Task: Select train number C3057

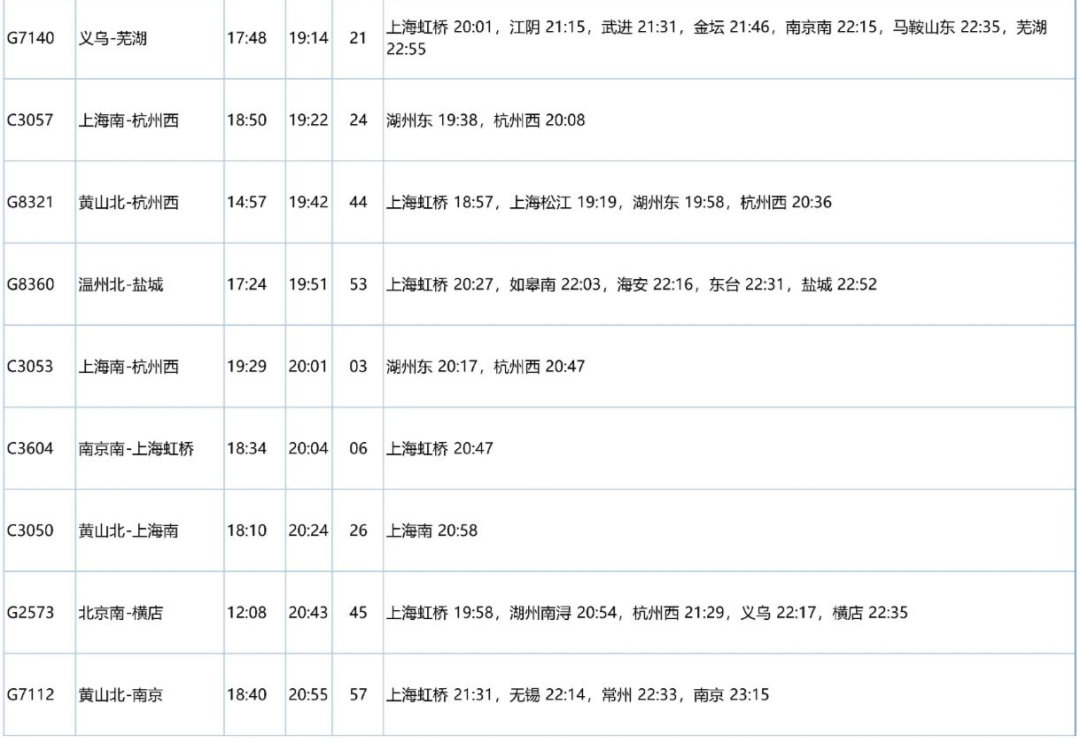Action: [30, 120]
